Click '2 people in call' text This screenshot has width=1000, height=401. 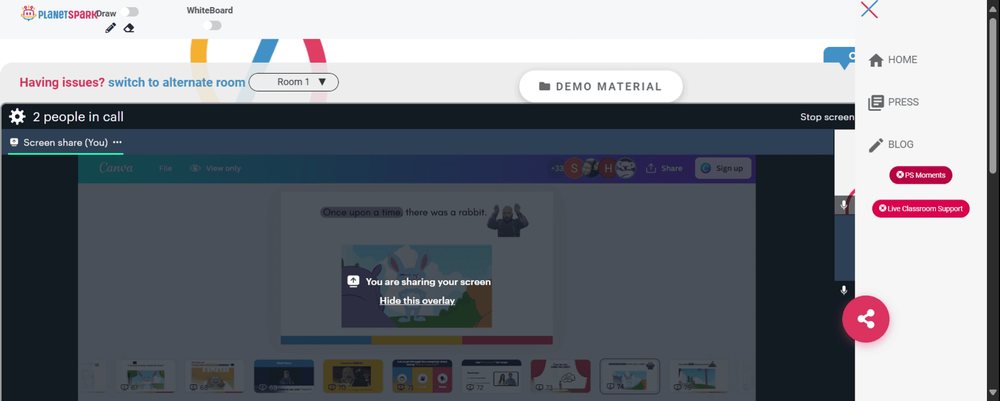pyautogui.click(x=78, y=117)
